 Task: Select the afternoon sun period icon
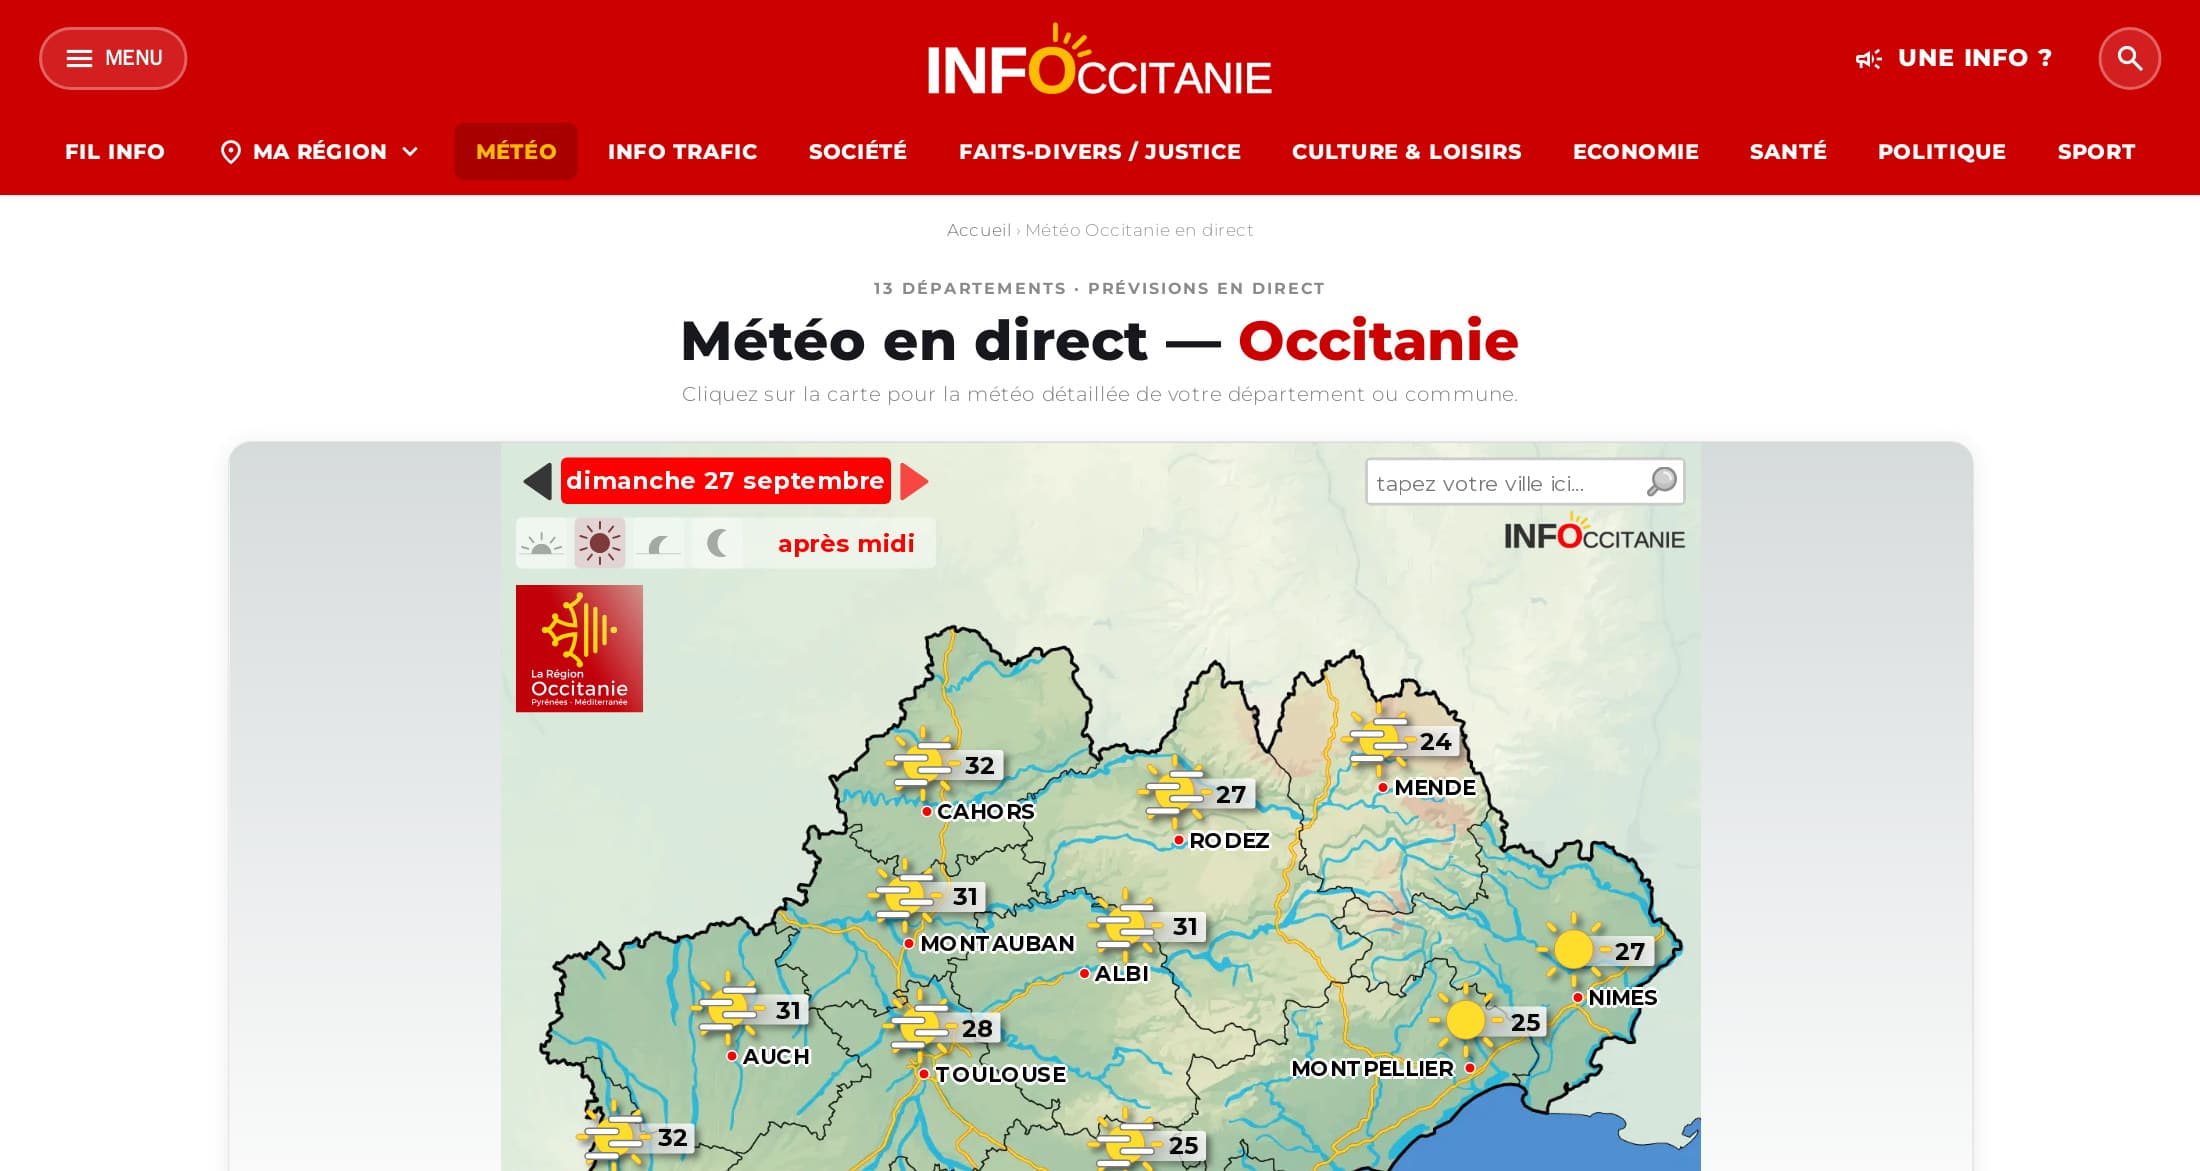600,543
